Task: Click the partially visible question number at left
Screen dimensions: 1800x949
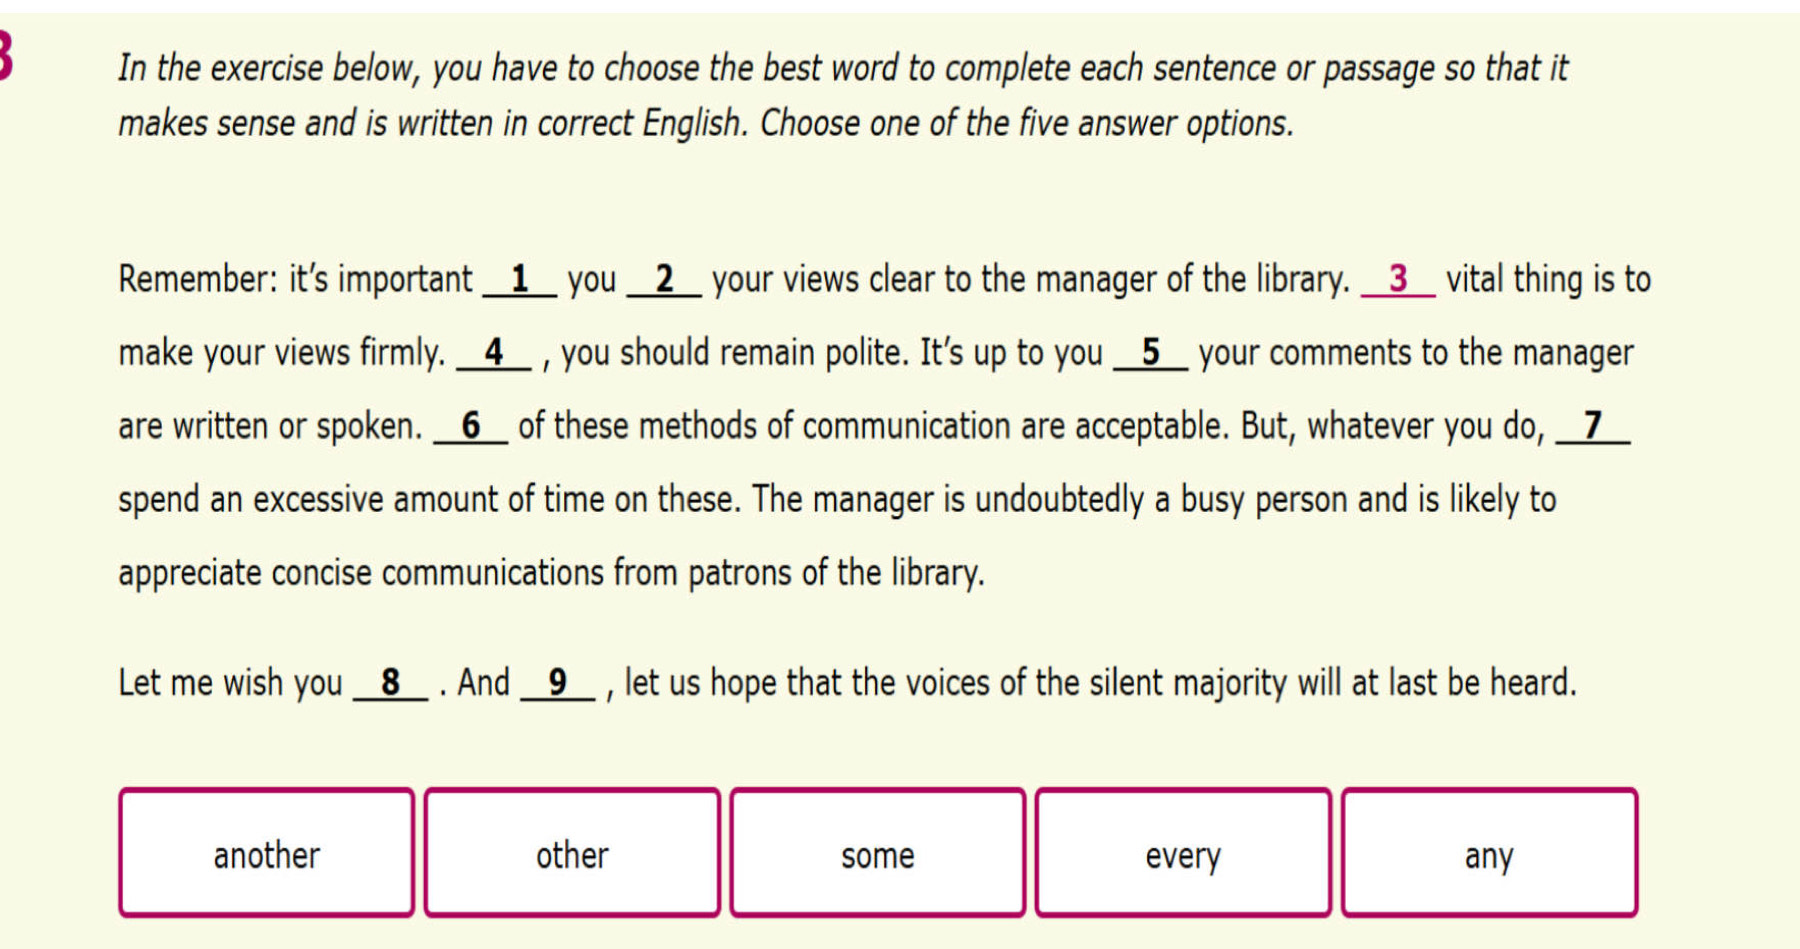Action: tap(5, 55)
